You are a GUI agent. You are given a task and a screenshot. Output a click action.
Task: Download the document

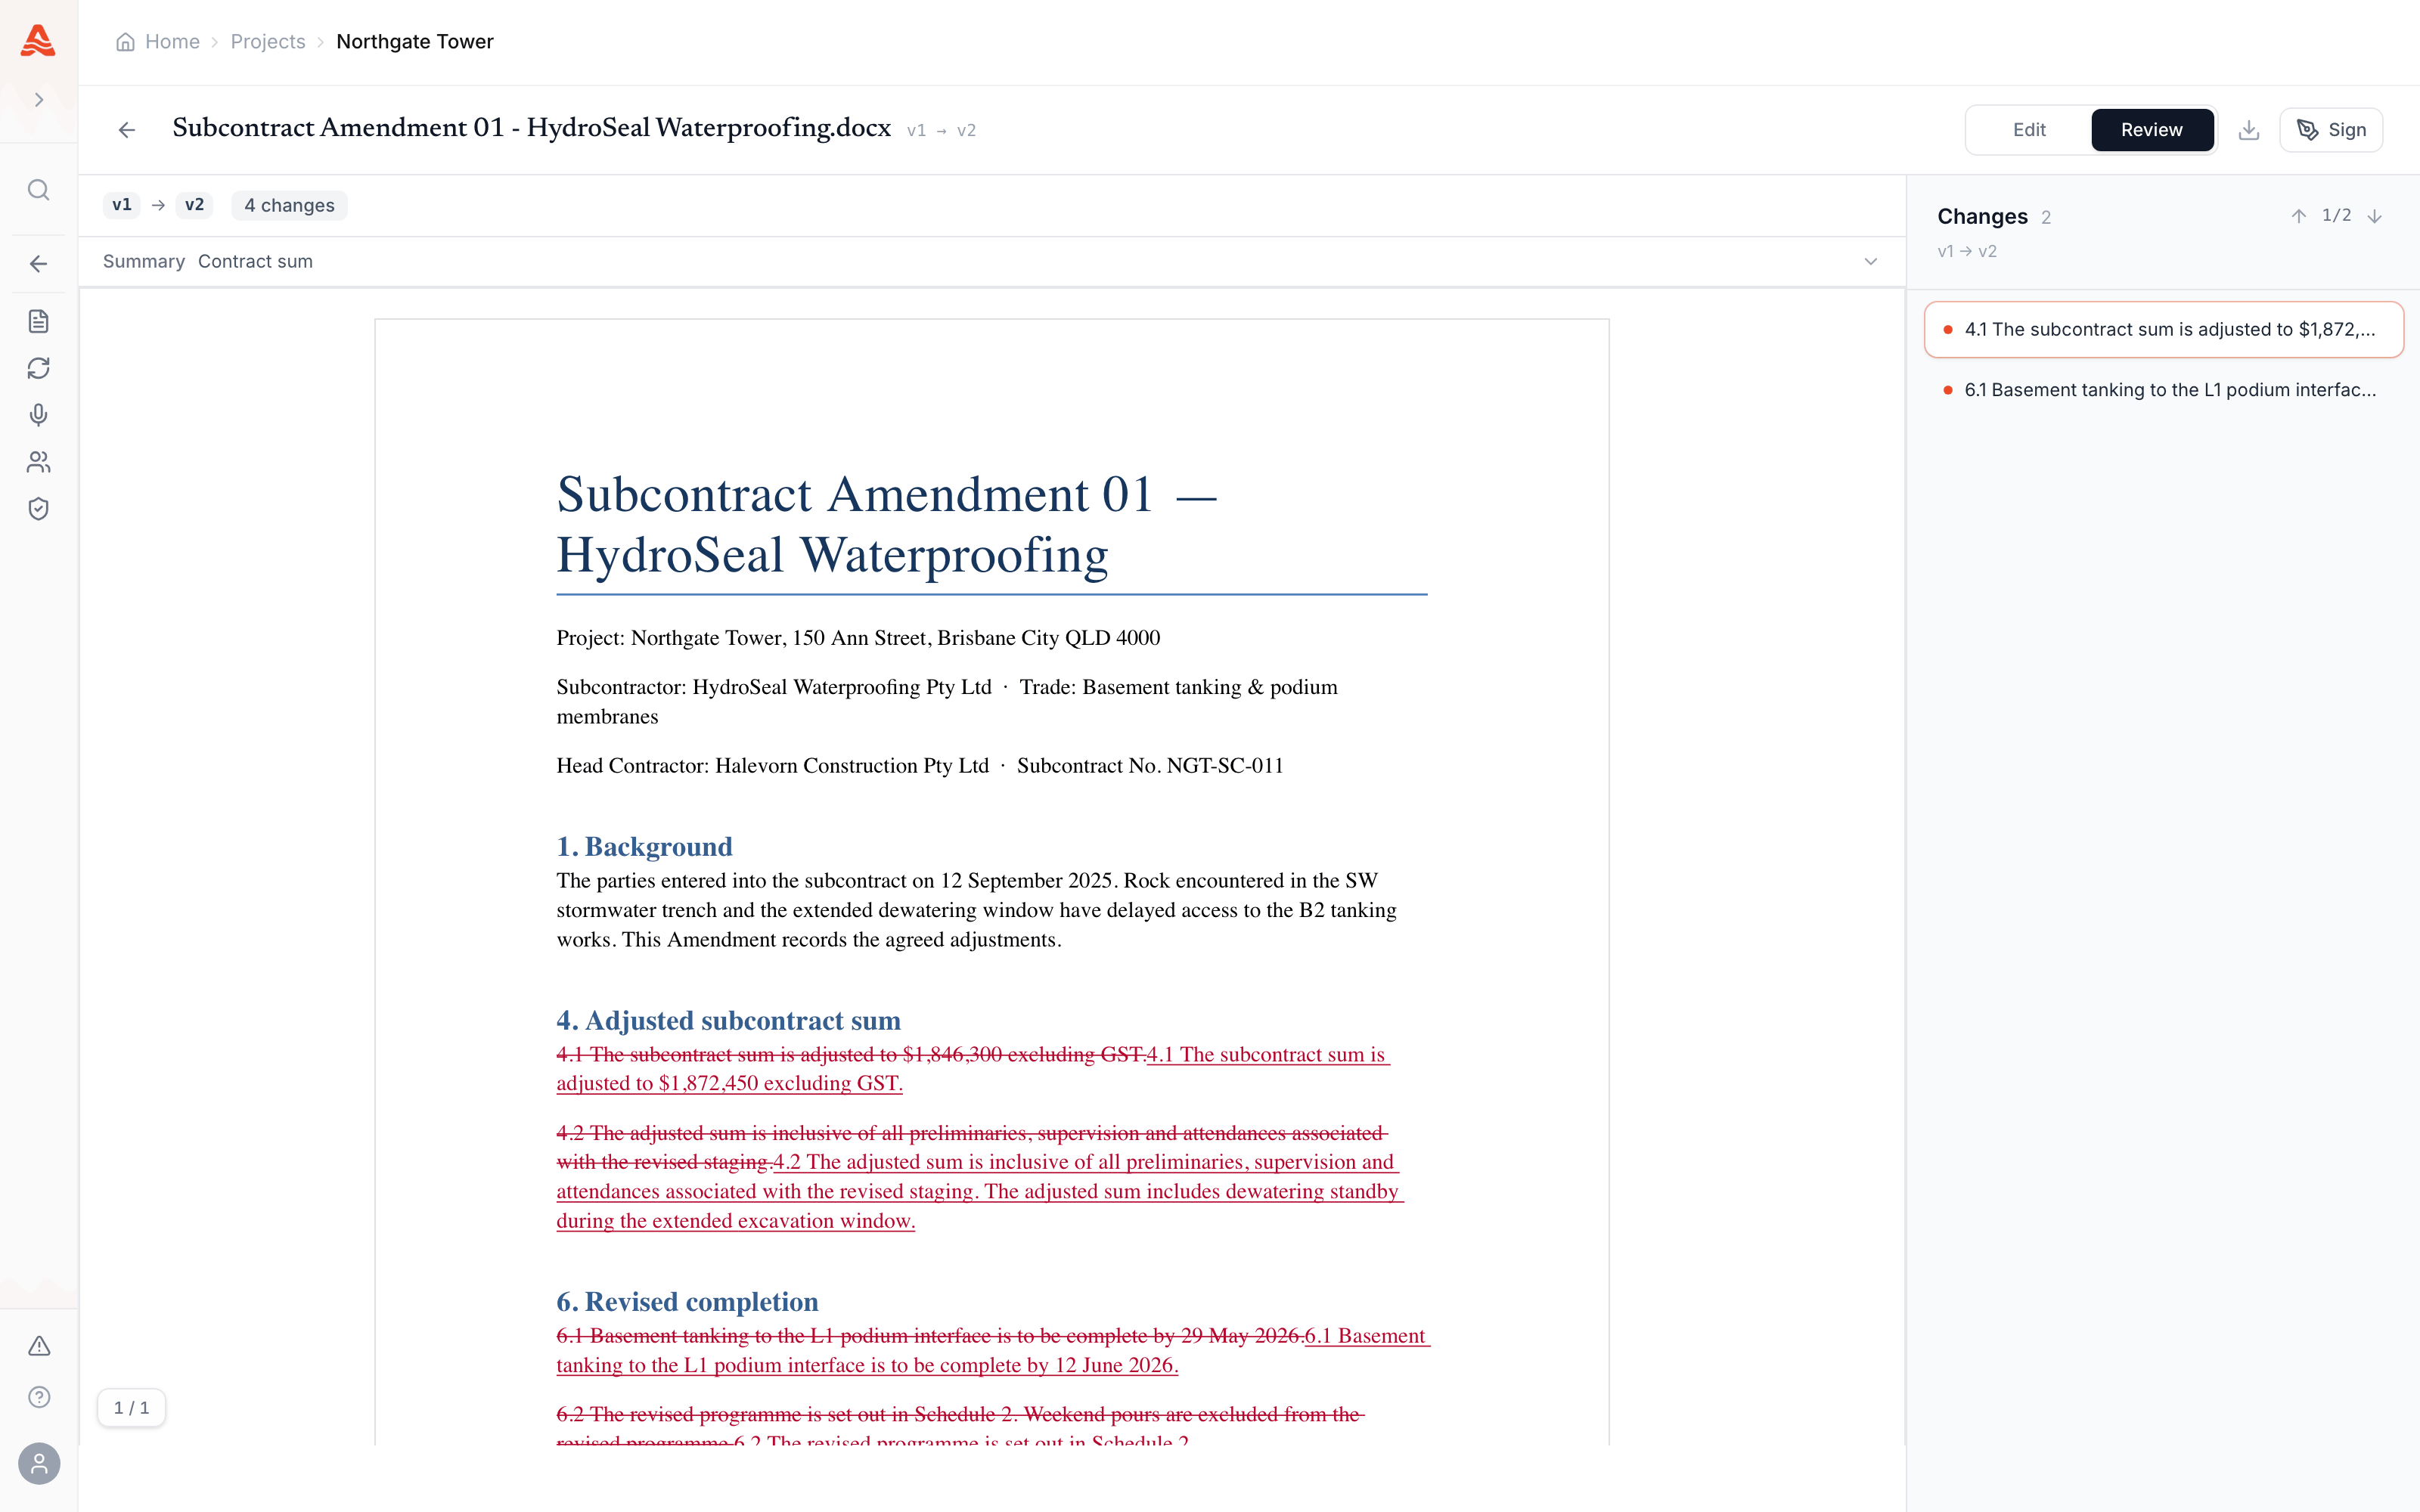coord(2249,130)
